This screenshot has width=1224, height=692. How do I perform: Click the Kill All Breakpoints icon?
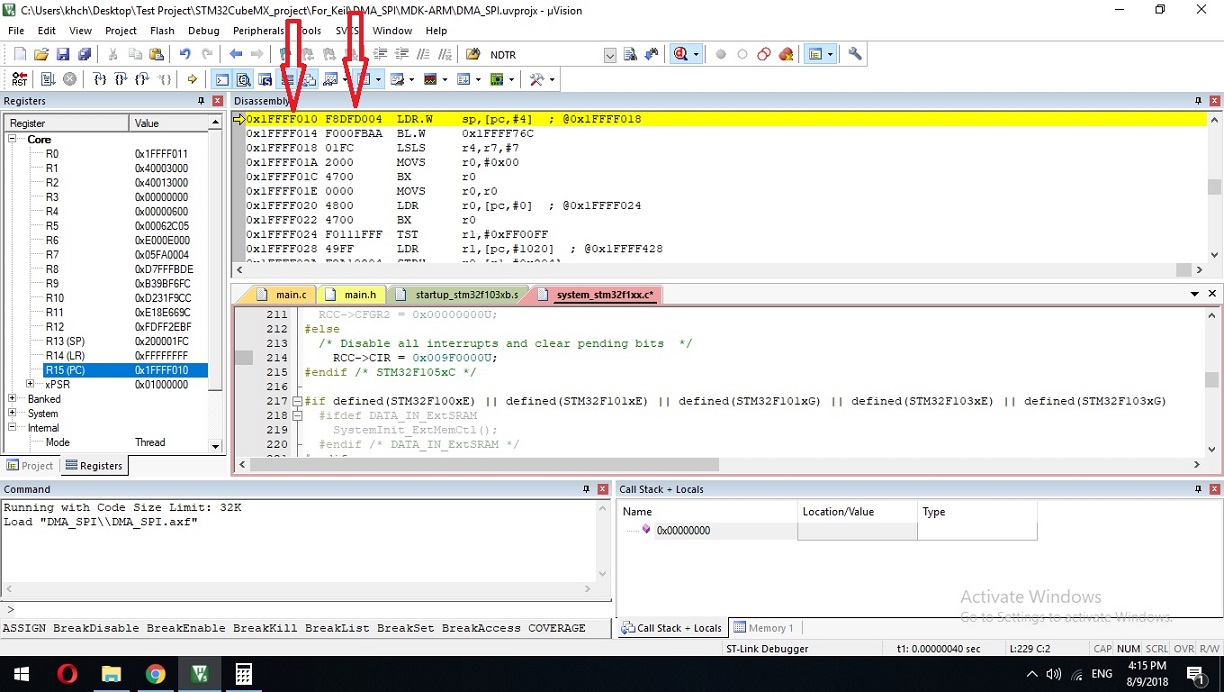pyautogui.click(x=787, y=54)
